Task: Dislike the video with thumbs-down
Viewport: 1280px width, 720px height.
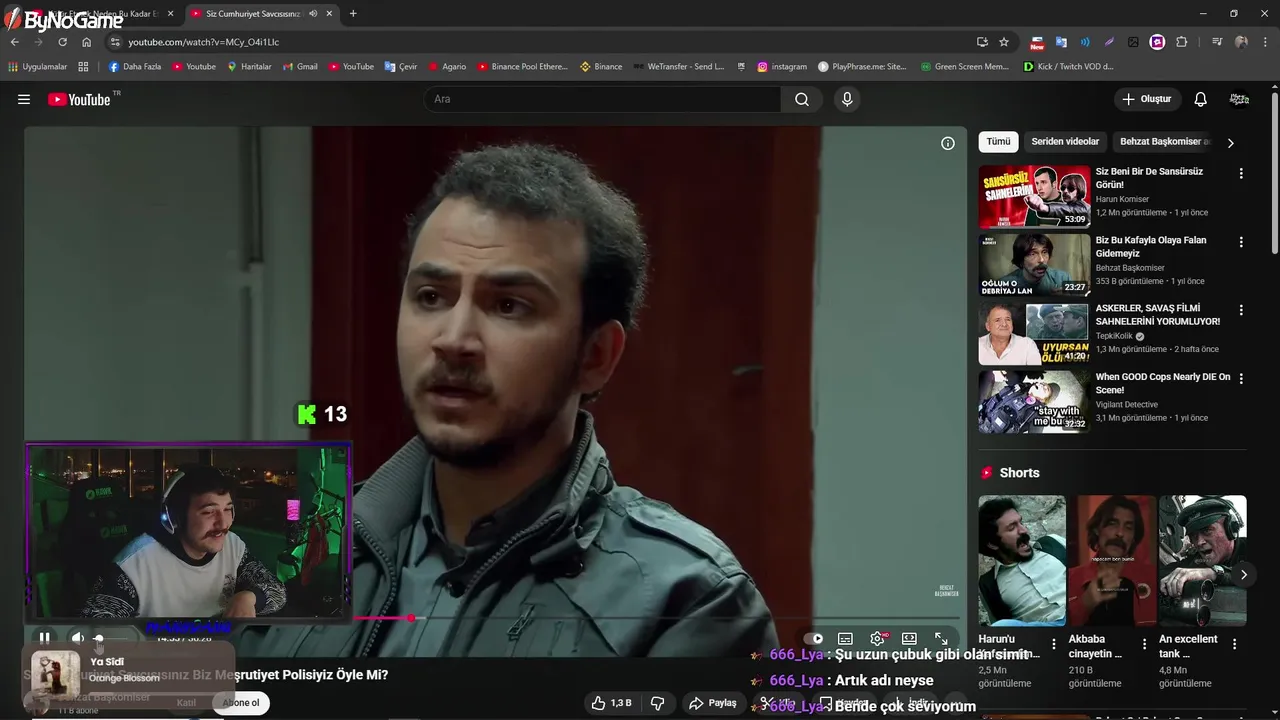Action: click(x=657, y=703)
